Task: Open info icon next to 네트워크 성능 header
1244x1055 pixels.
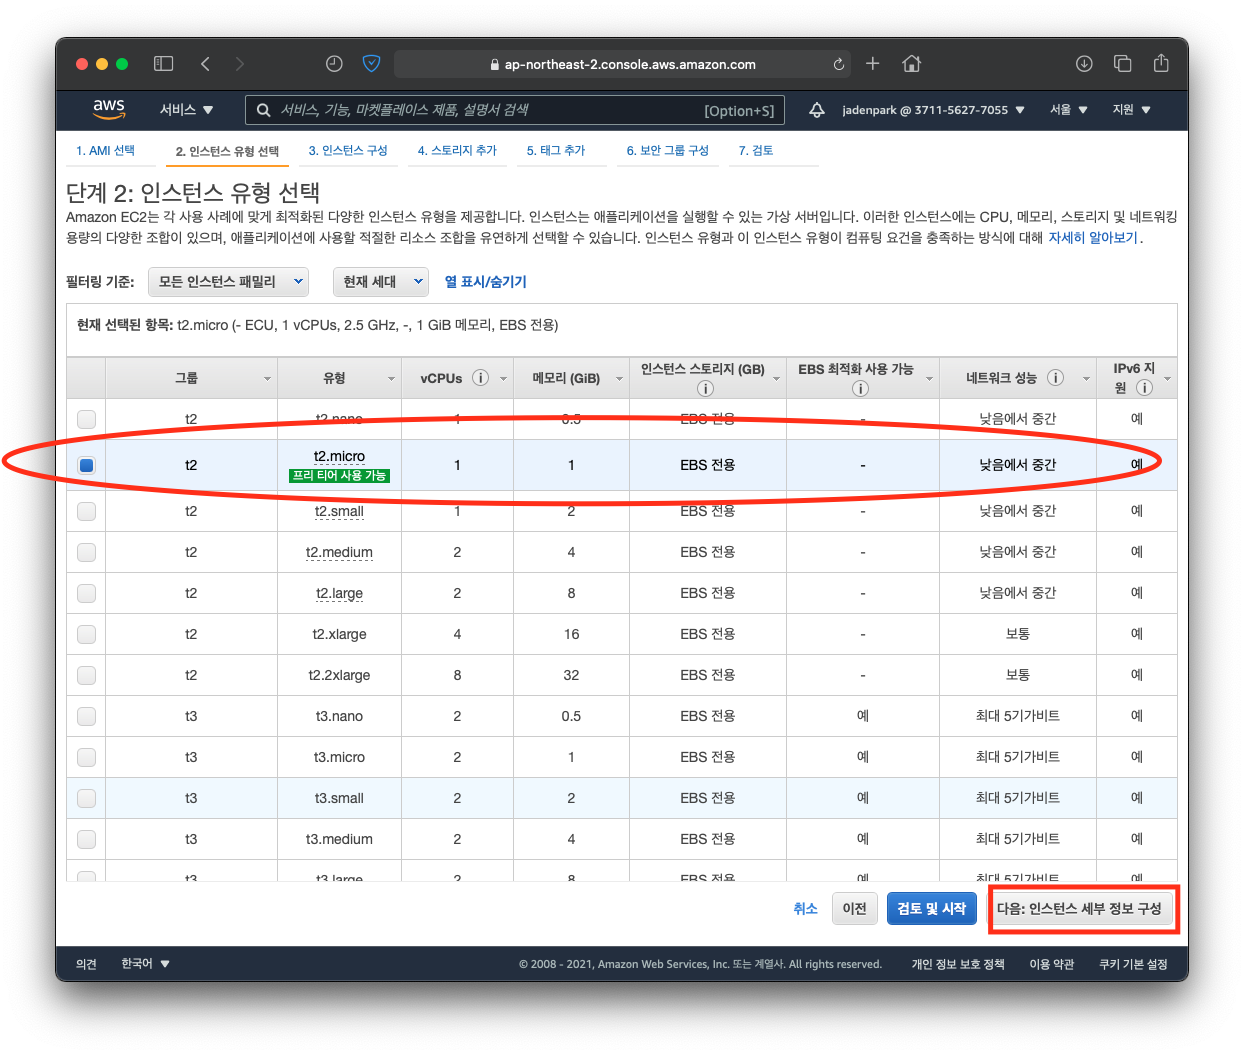Action: (x=1055, y=378)
